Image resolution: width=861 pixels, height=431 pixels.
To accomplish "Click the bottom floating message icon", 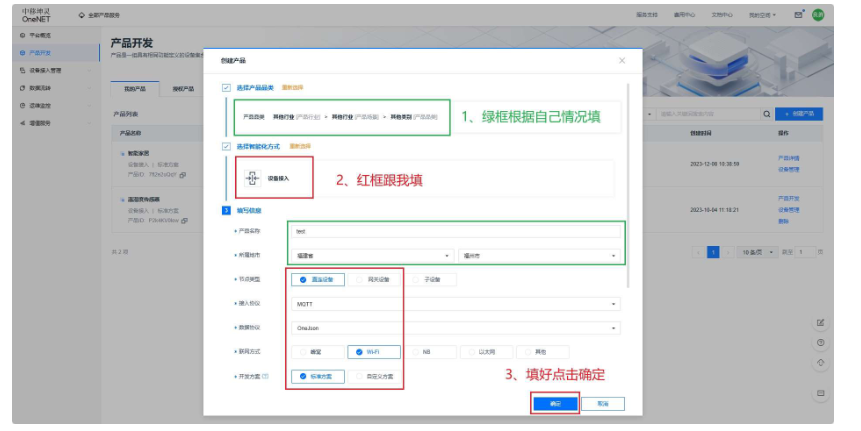I will pos(820,393).
